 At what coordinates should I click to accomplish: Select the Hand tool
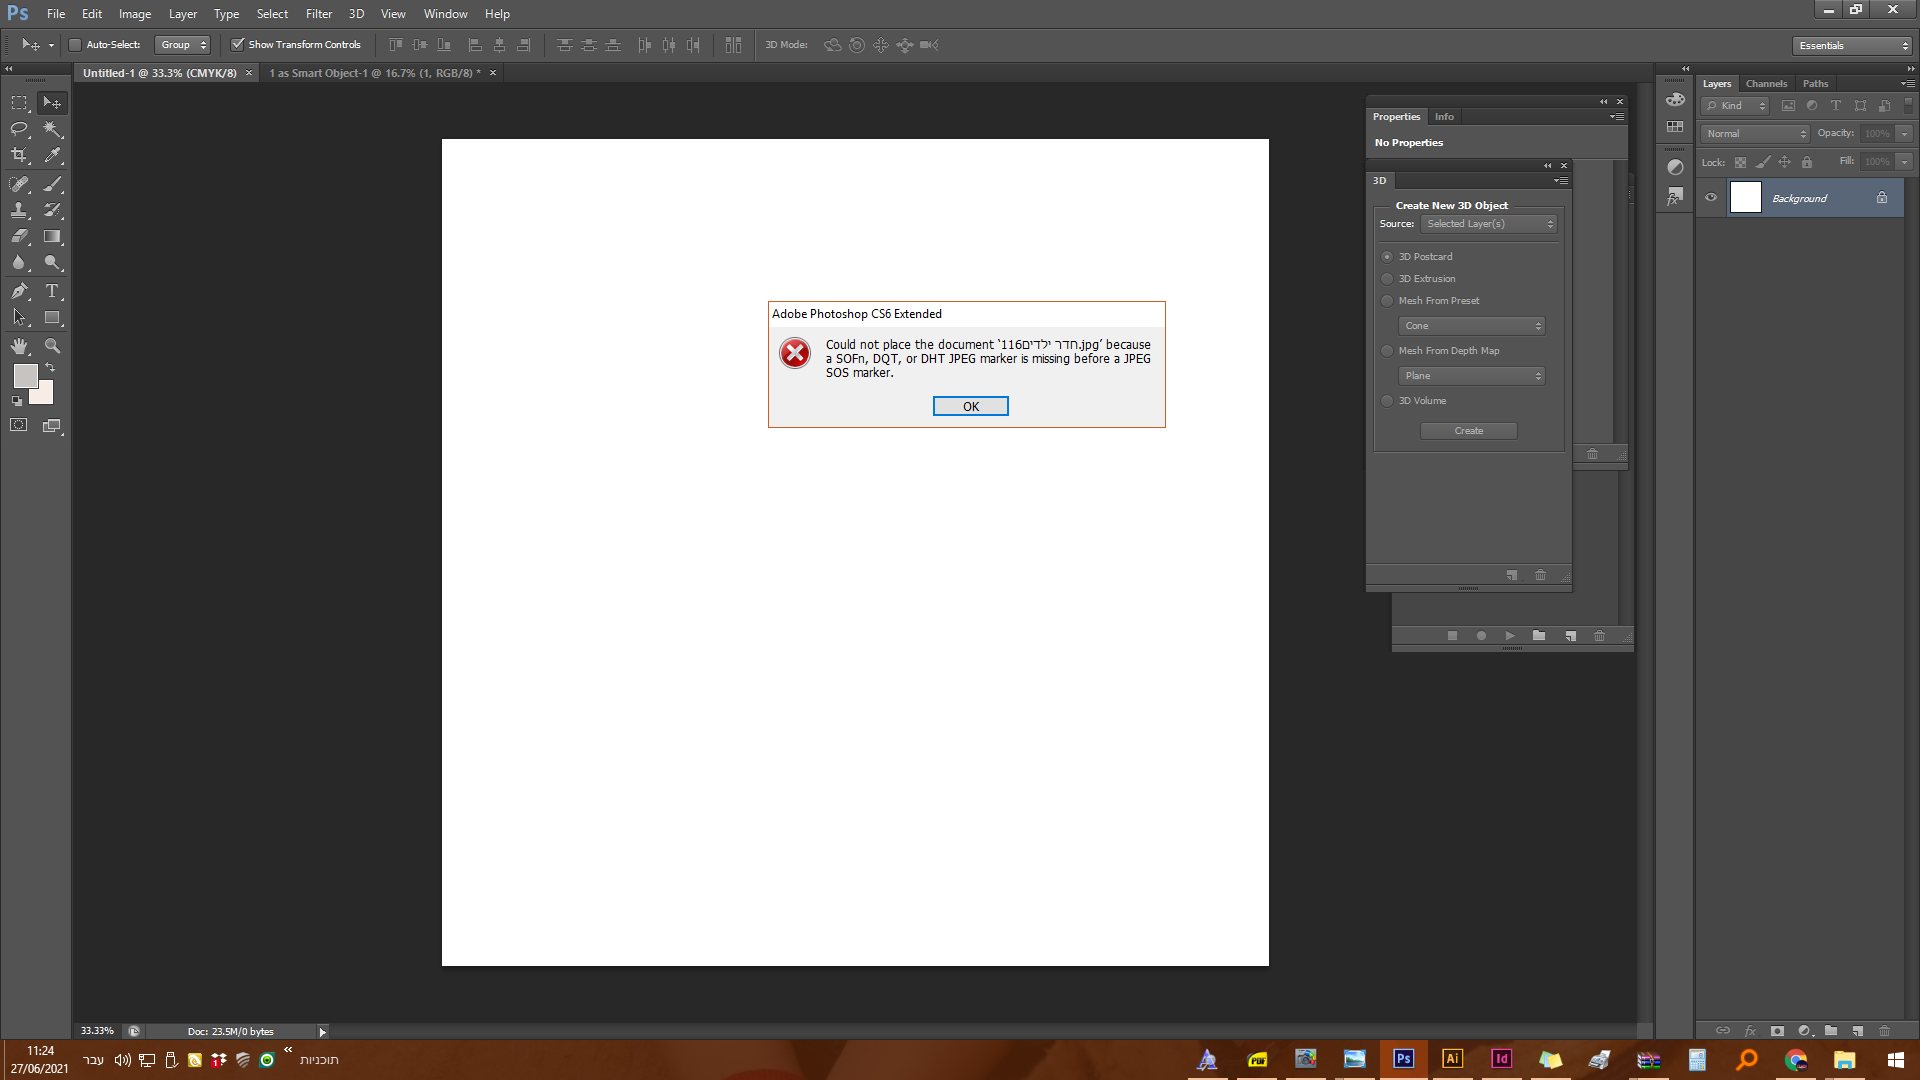[x=19, y=346]
